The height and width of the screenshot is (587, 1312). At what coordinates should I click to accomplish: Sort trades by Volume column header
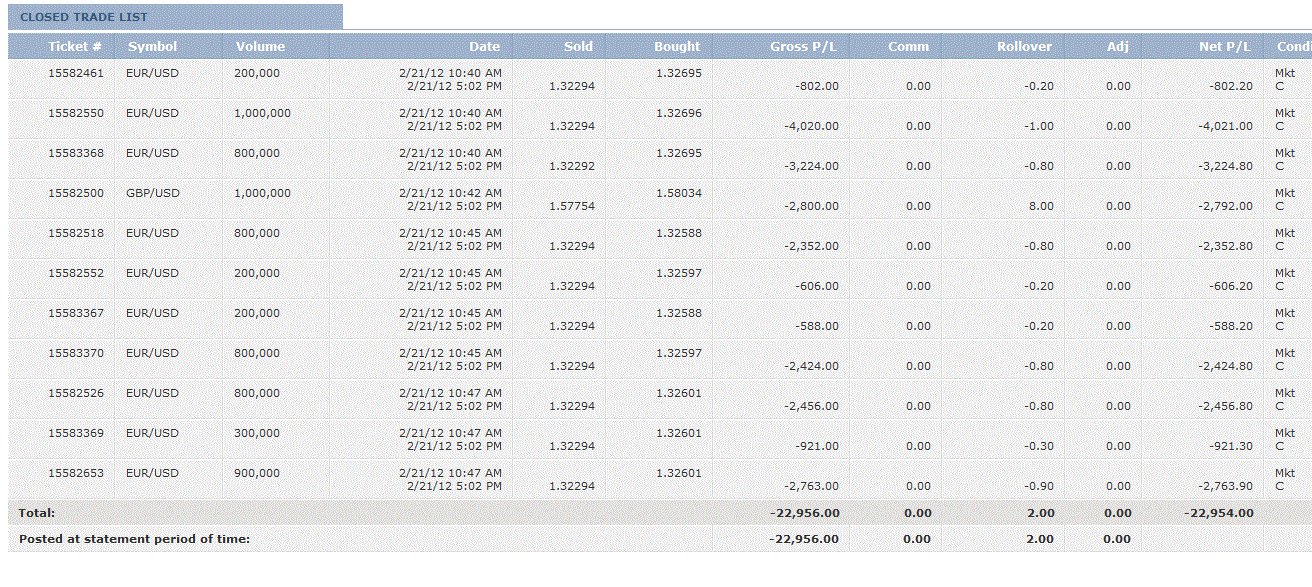click(x=260, y=46)
